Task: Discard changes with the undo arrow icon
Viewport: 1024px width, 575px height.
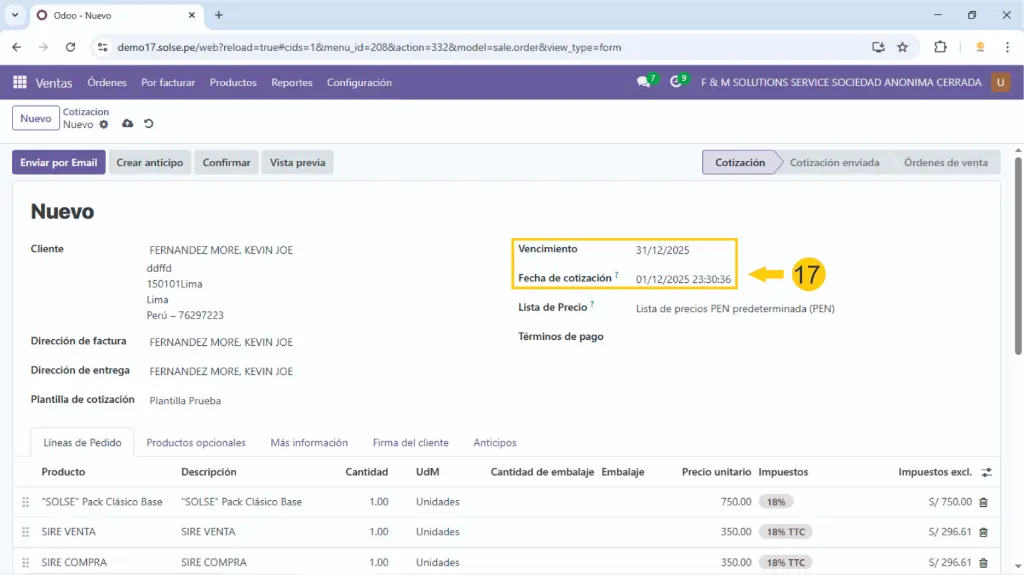Action: coord(149,124)
